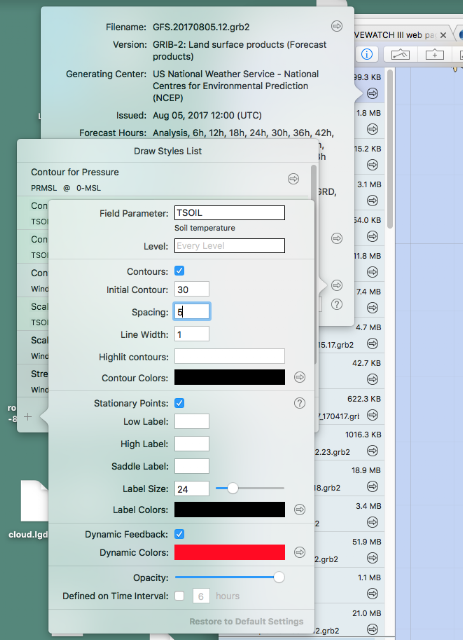Click the arrow icon for the 21.0 MB file
Viewport: 463px width, 640px height.
click(x=372, y=629)
